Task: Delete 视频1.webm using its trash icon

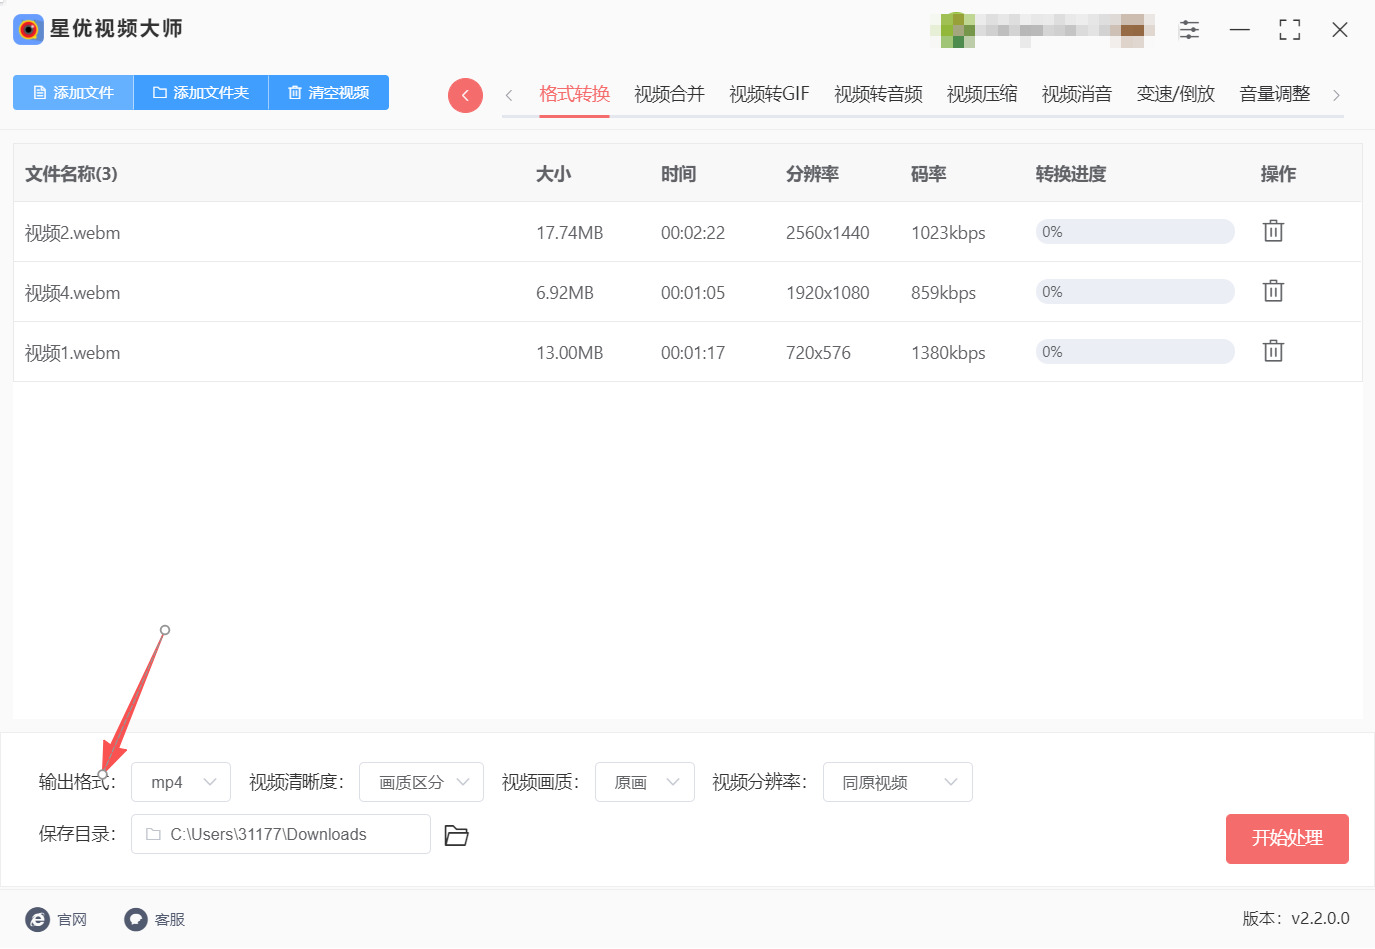Action: pyautogui.click(x=1273, y=351)
